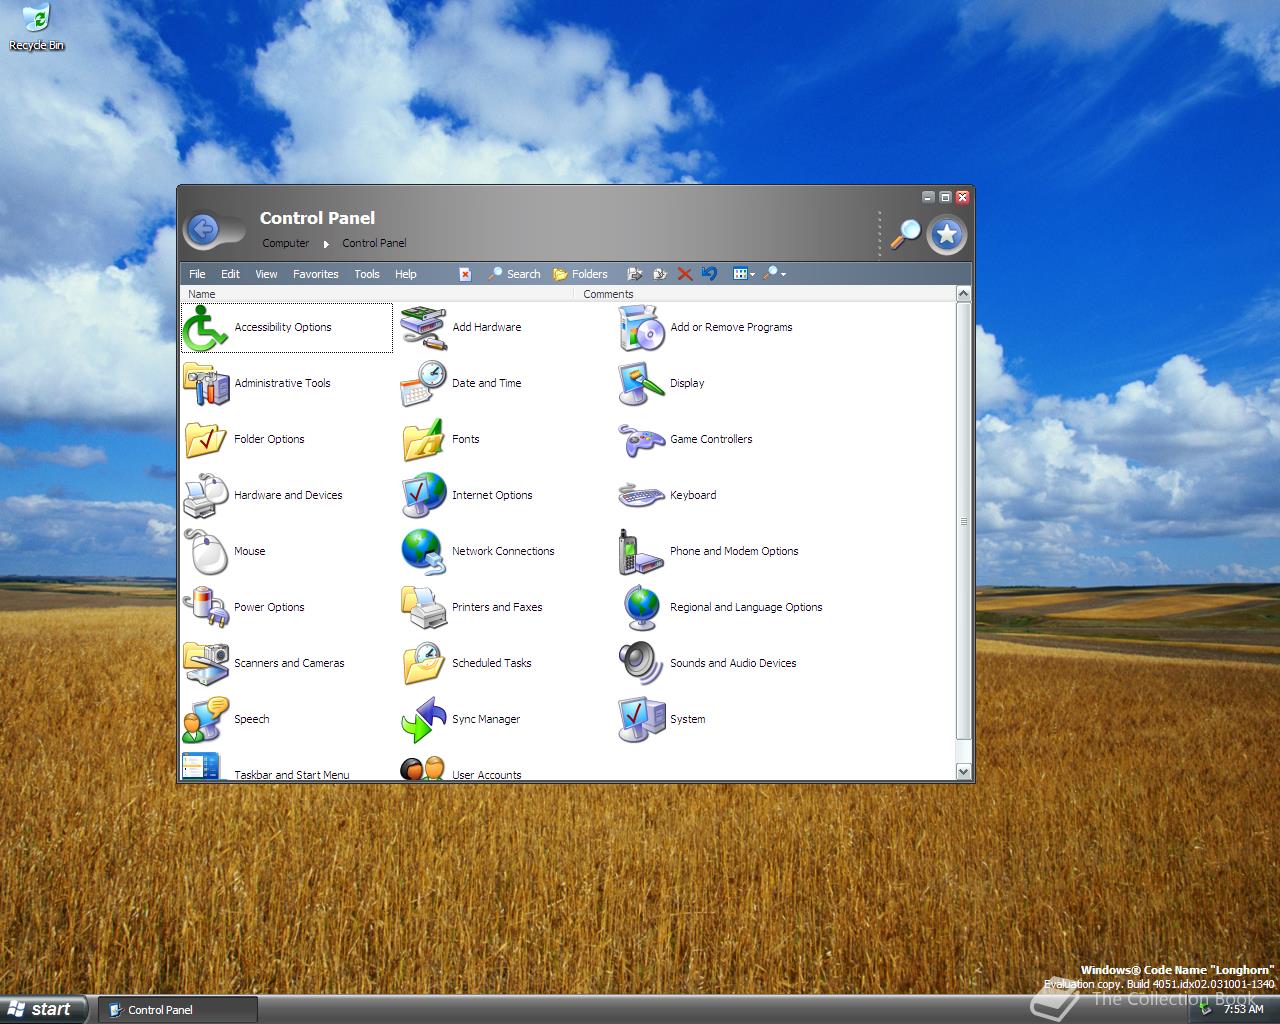Open Phone and Modem Options
The width and height of the screenshot is (1280, 1024).
pyautogui.click(x=709, y=551)
